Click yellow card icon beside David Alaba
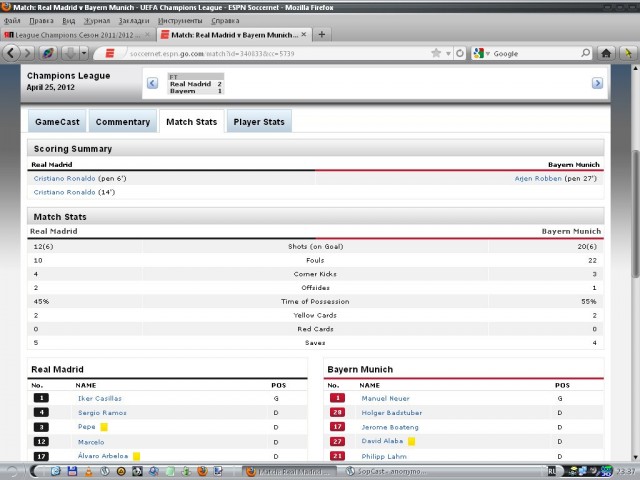640x480 pixels. (411, 441)
